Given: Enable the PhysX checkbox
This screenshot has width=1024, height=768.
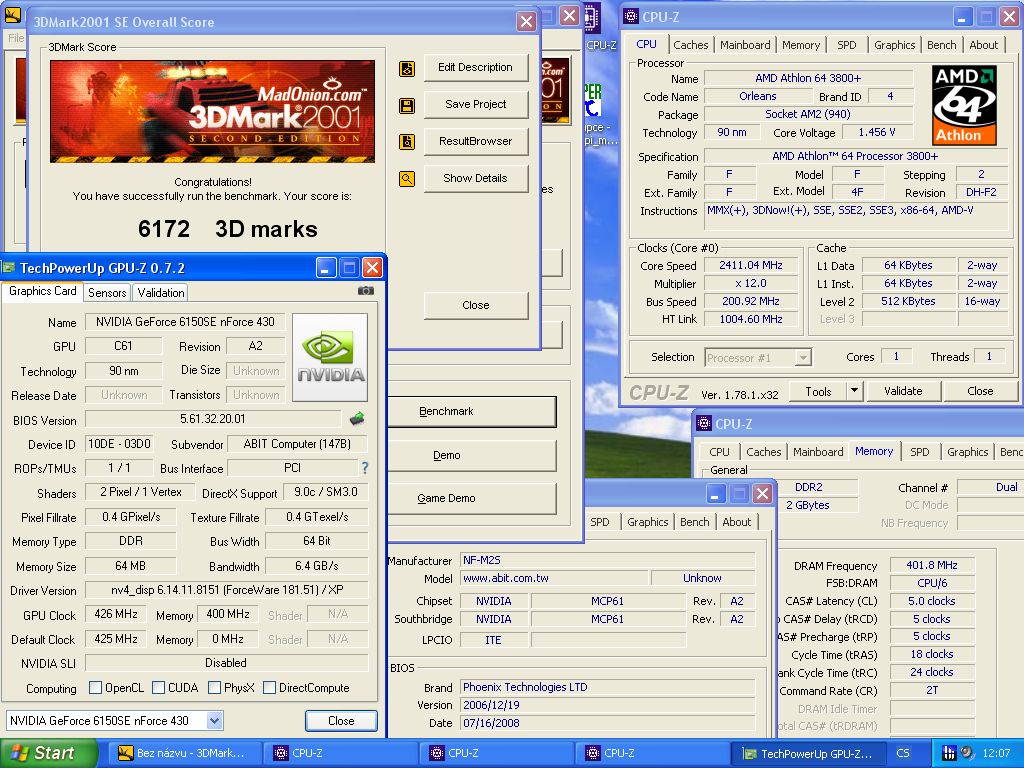Looking at the screenshot, I should pyautogui.click(x=214, y=687).
